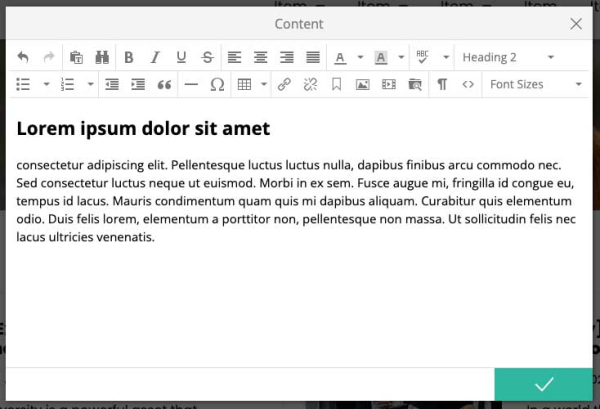Place cursor in the 'consectetur adipiscing' paragraph
The image size is (600, 409).
click(296, 201)
